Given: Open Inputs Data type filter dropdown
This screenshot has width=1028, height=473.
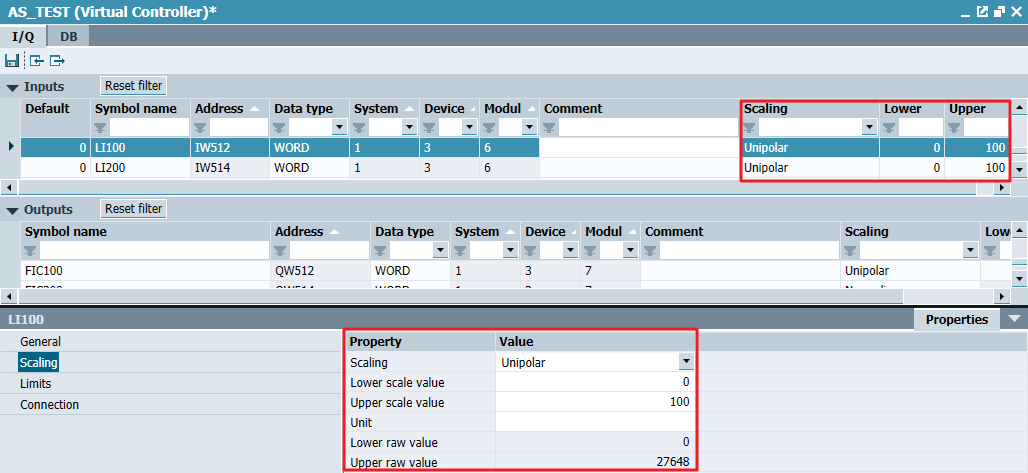Looking at the screenshot, I should click(340, 127).
